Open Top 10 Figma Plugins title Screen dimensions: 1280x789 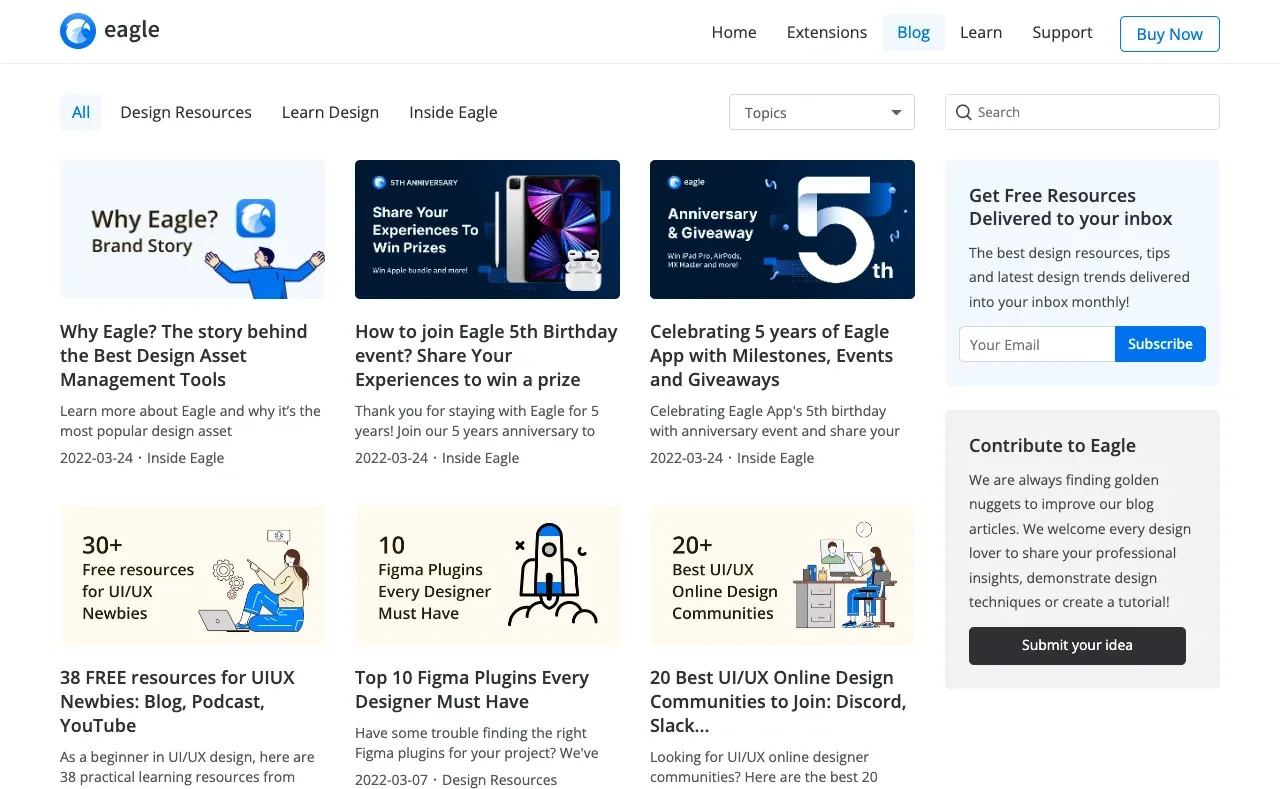[472, 689]
